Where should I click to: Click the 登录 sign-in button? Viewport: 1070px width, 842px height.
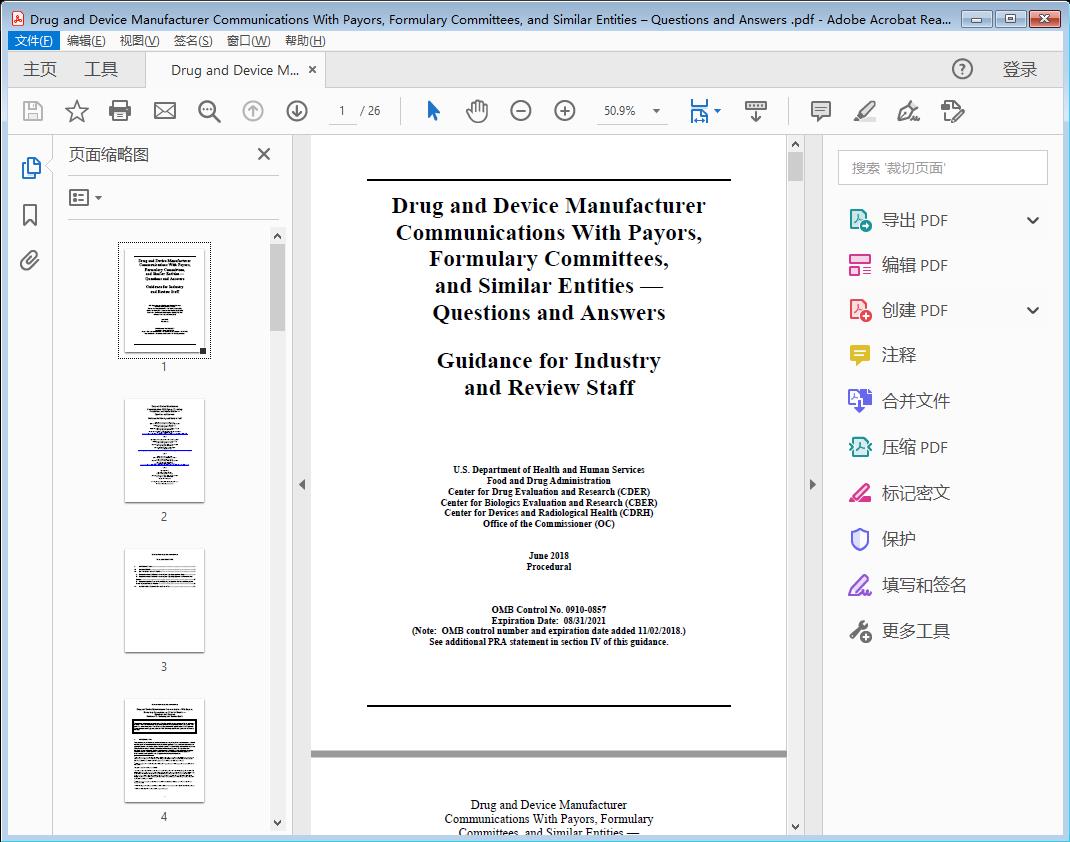(x=1019, y=69)
